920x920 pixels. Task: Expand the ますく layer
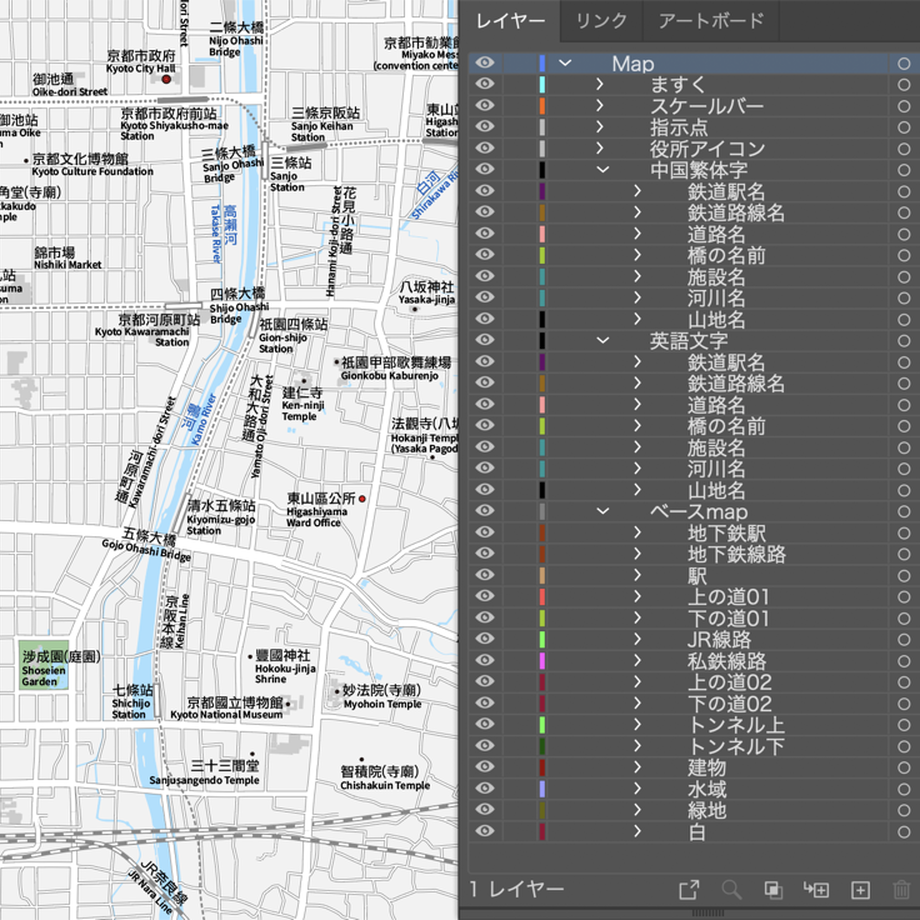coord(600,84)
